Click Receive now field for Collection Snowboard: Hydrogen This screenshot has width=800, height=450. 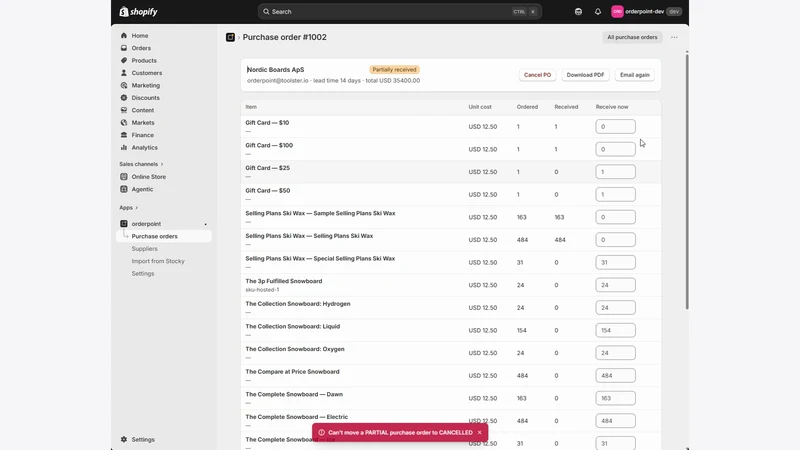[615, 308]
